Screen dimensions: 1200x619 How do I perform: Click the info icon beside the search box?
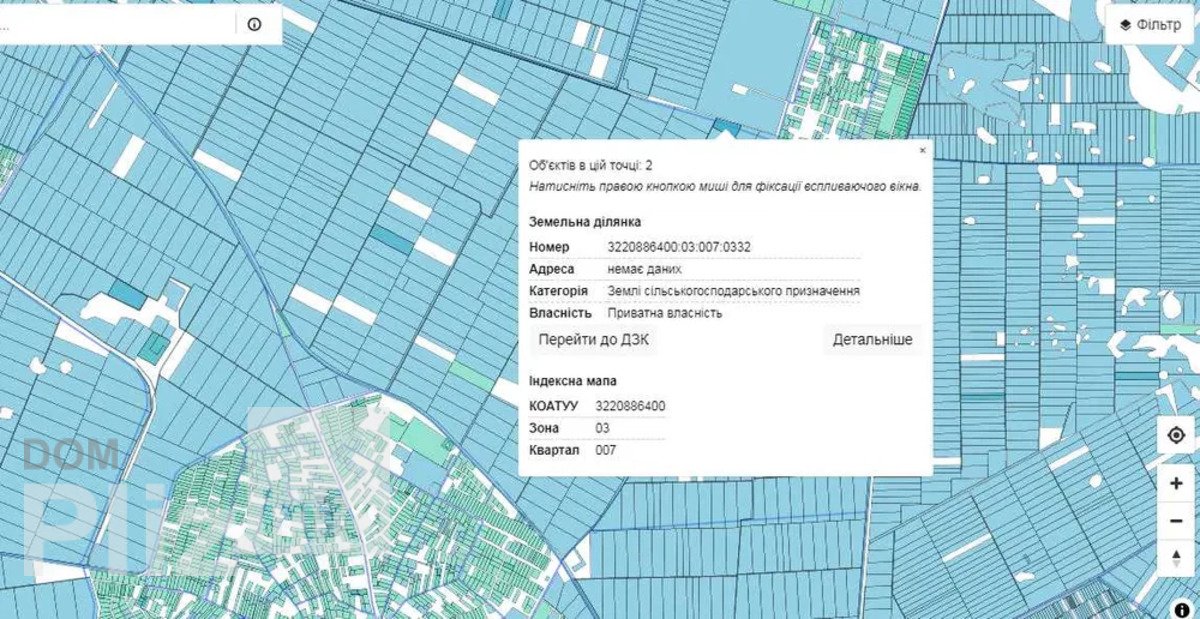[x=254, y=25]
